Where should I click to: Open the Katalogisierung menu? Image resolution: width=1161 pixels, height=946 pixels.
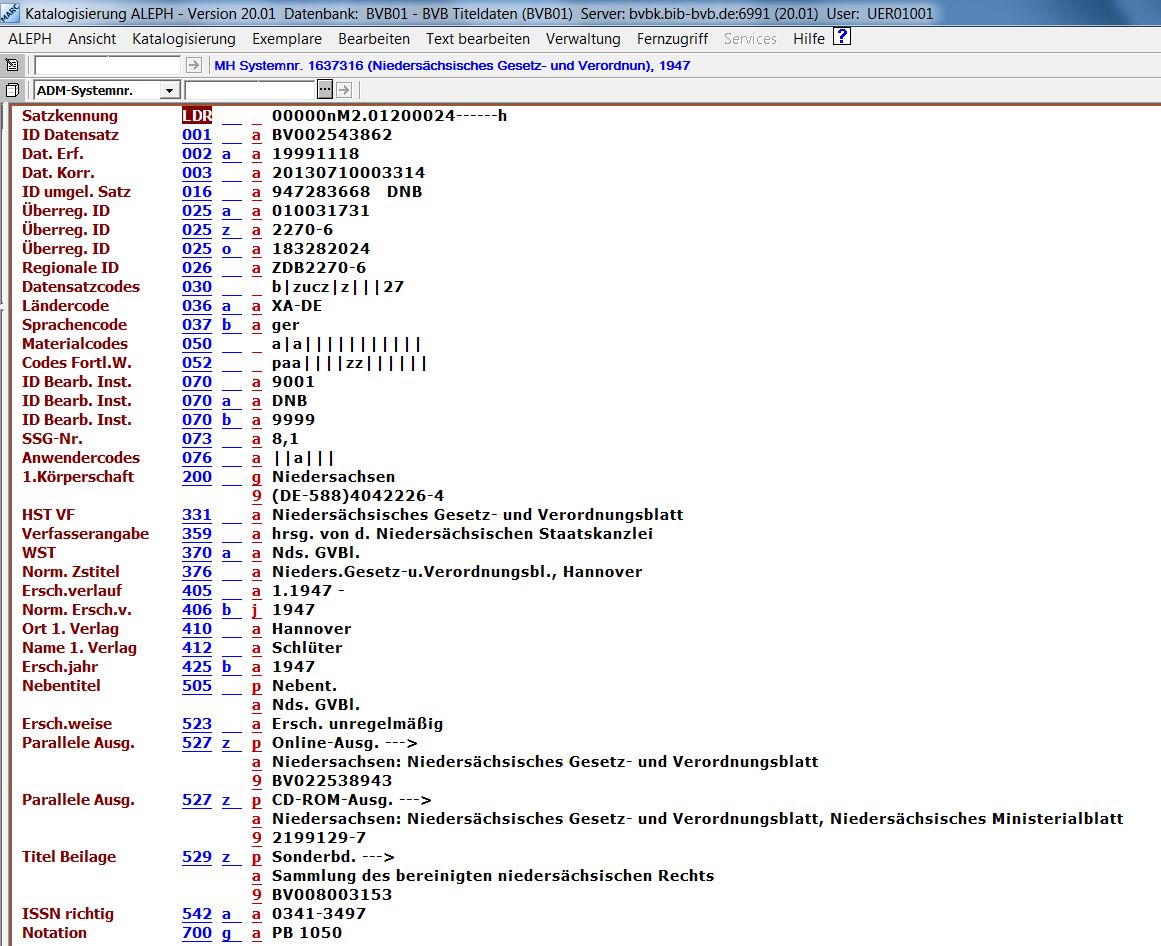coord(183,39)
